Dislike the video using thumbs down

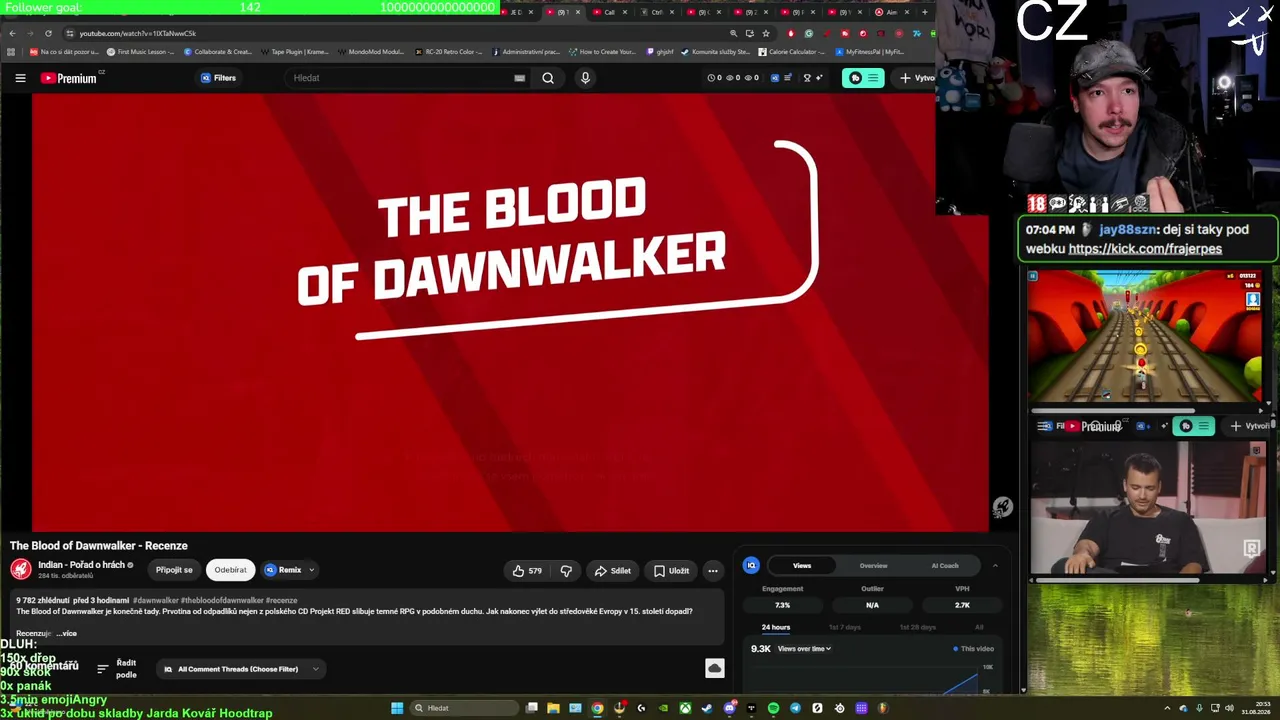(x=566, y=571)
